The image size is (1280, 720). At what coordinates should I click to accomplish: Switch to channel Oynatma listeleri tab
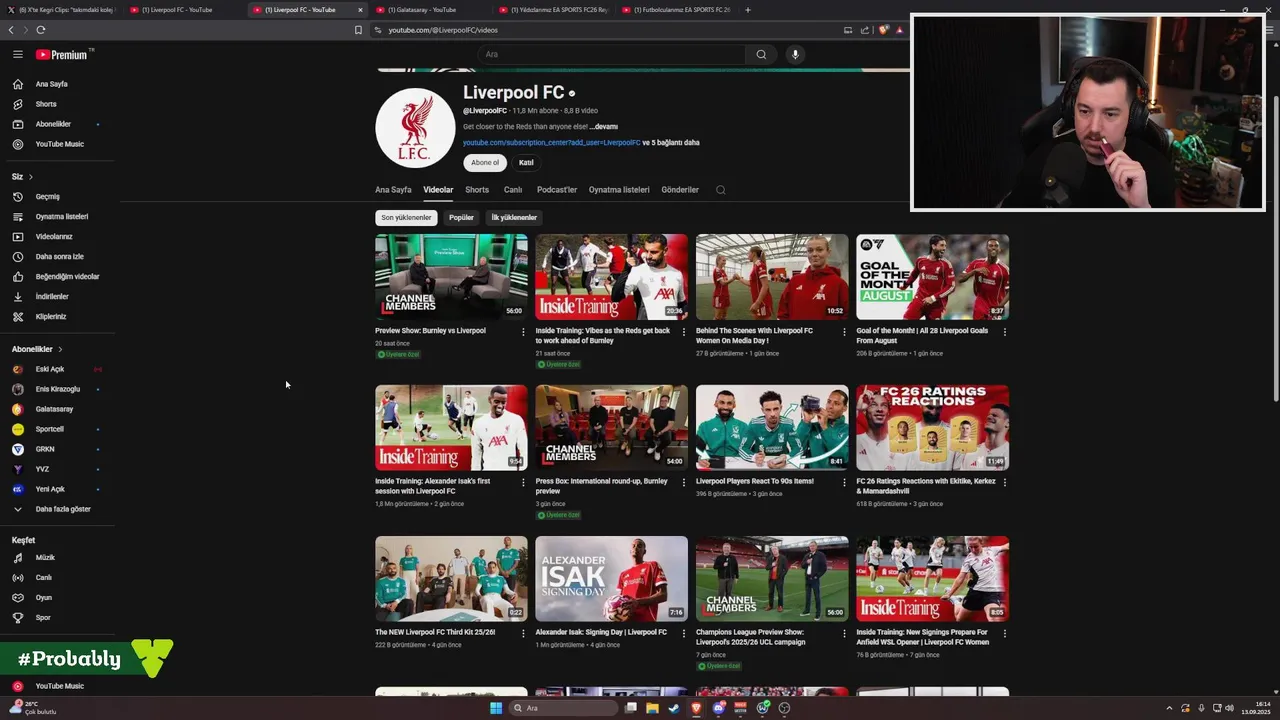tap(619, 190)
